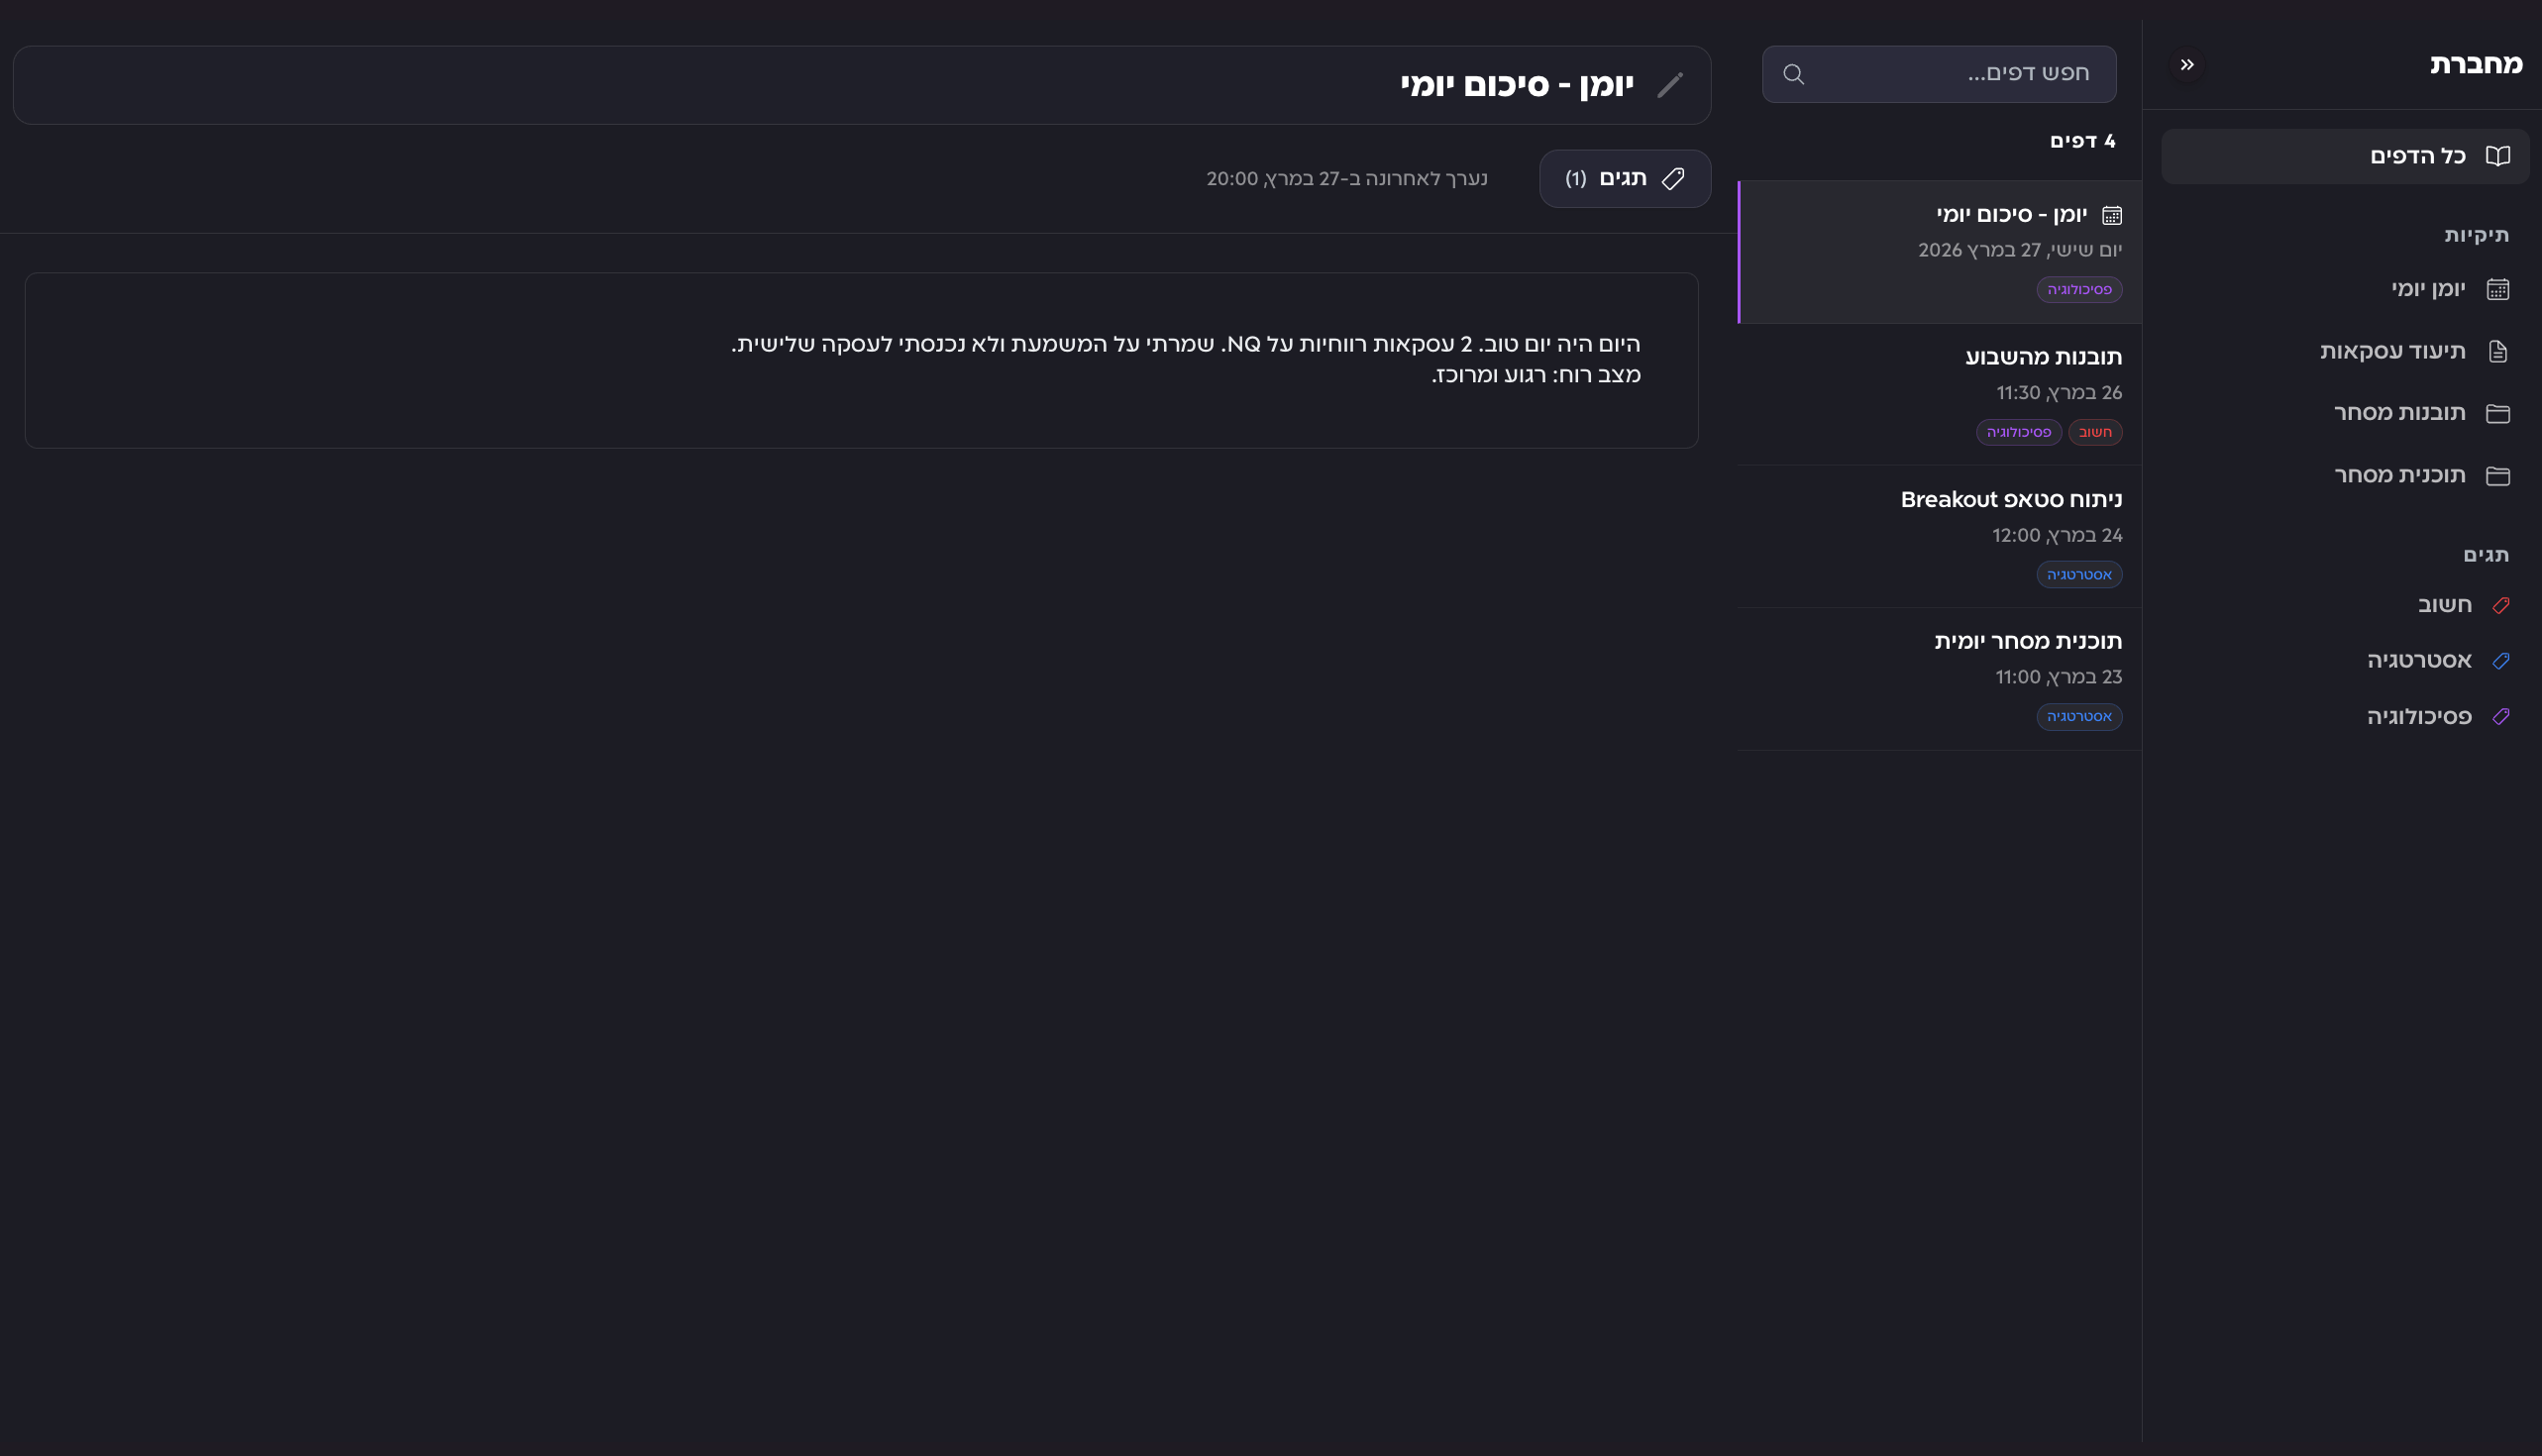
Task: Select the יומן - סיכום יומי page in the list
Action: pos(2011,215)
